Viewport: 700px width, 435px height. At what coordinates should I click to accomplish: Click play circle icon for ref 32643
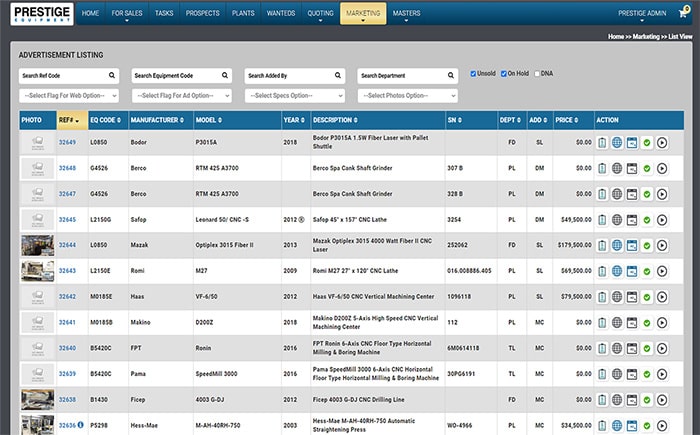click(x=662, y=271)
